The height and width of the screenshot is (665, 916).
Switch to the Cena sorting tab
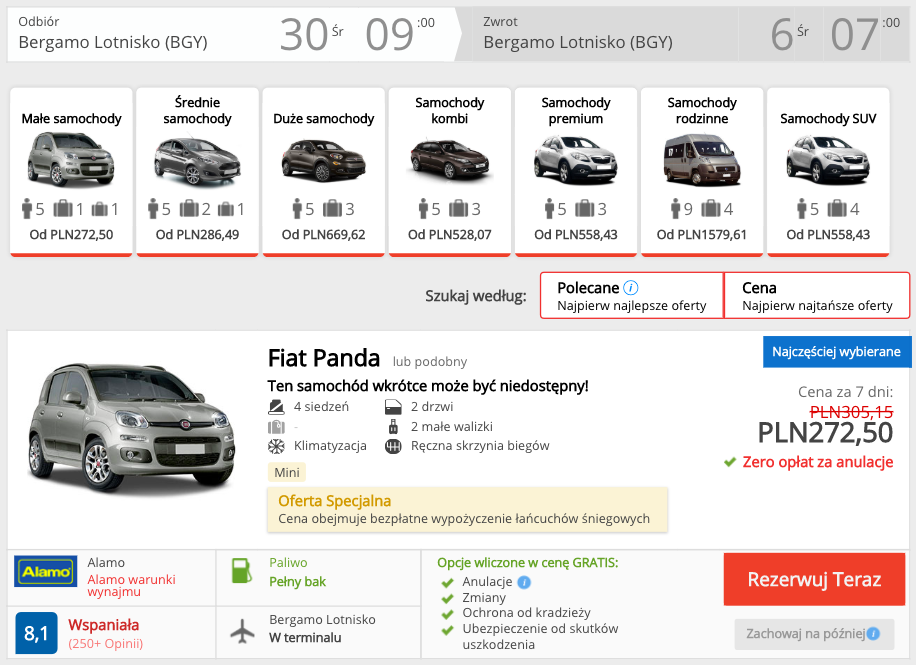coord(816,296)
